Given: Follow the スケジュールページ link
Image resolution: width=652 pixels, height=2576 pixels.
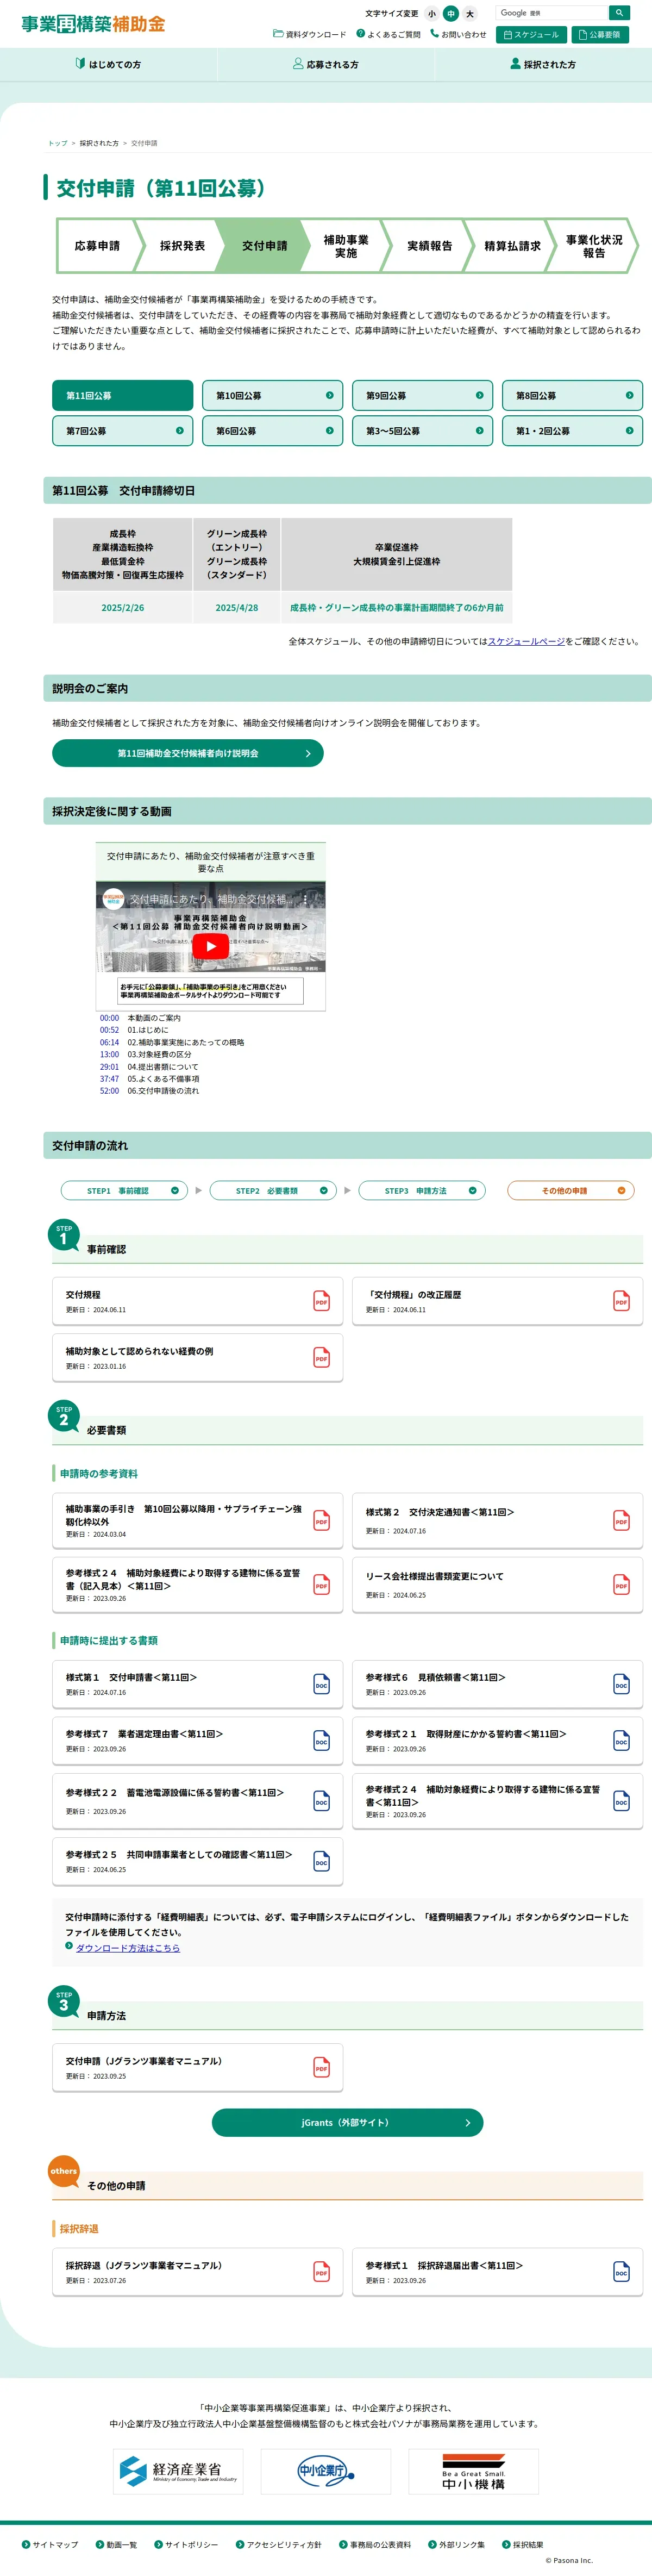Looking at the screenshot, I should click(526, 642).
